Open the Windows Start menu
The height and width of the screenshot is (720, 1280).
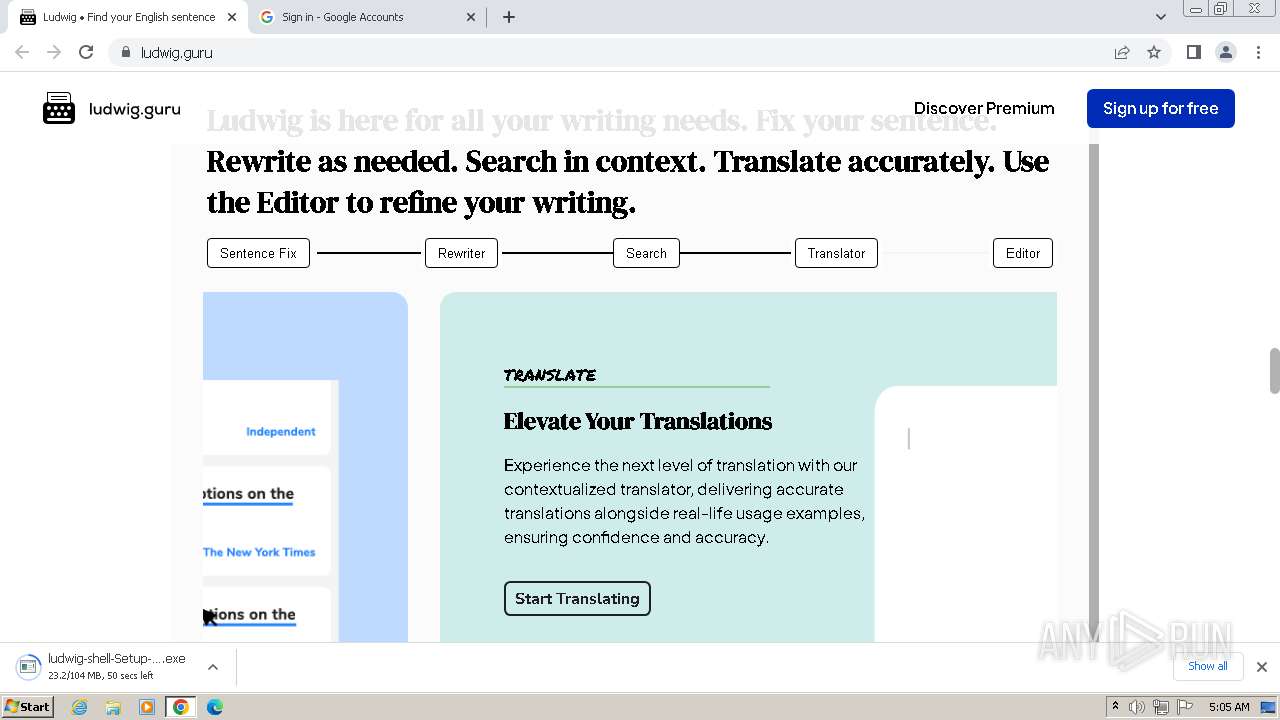(28, 706)
